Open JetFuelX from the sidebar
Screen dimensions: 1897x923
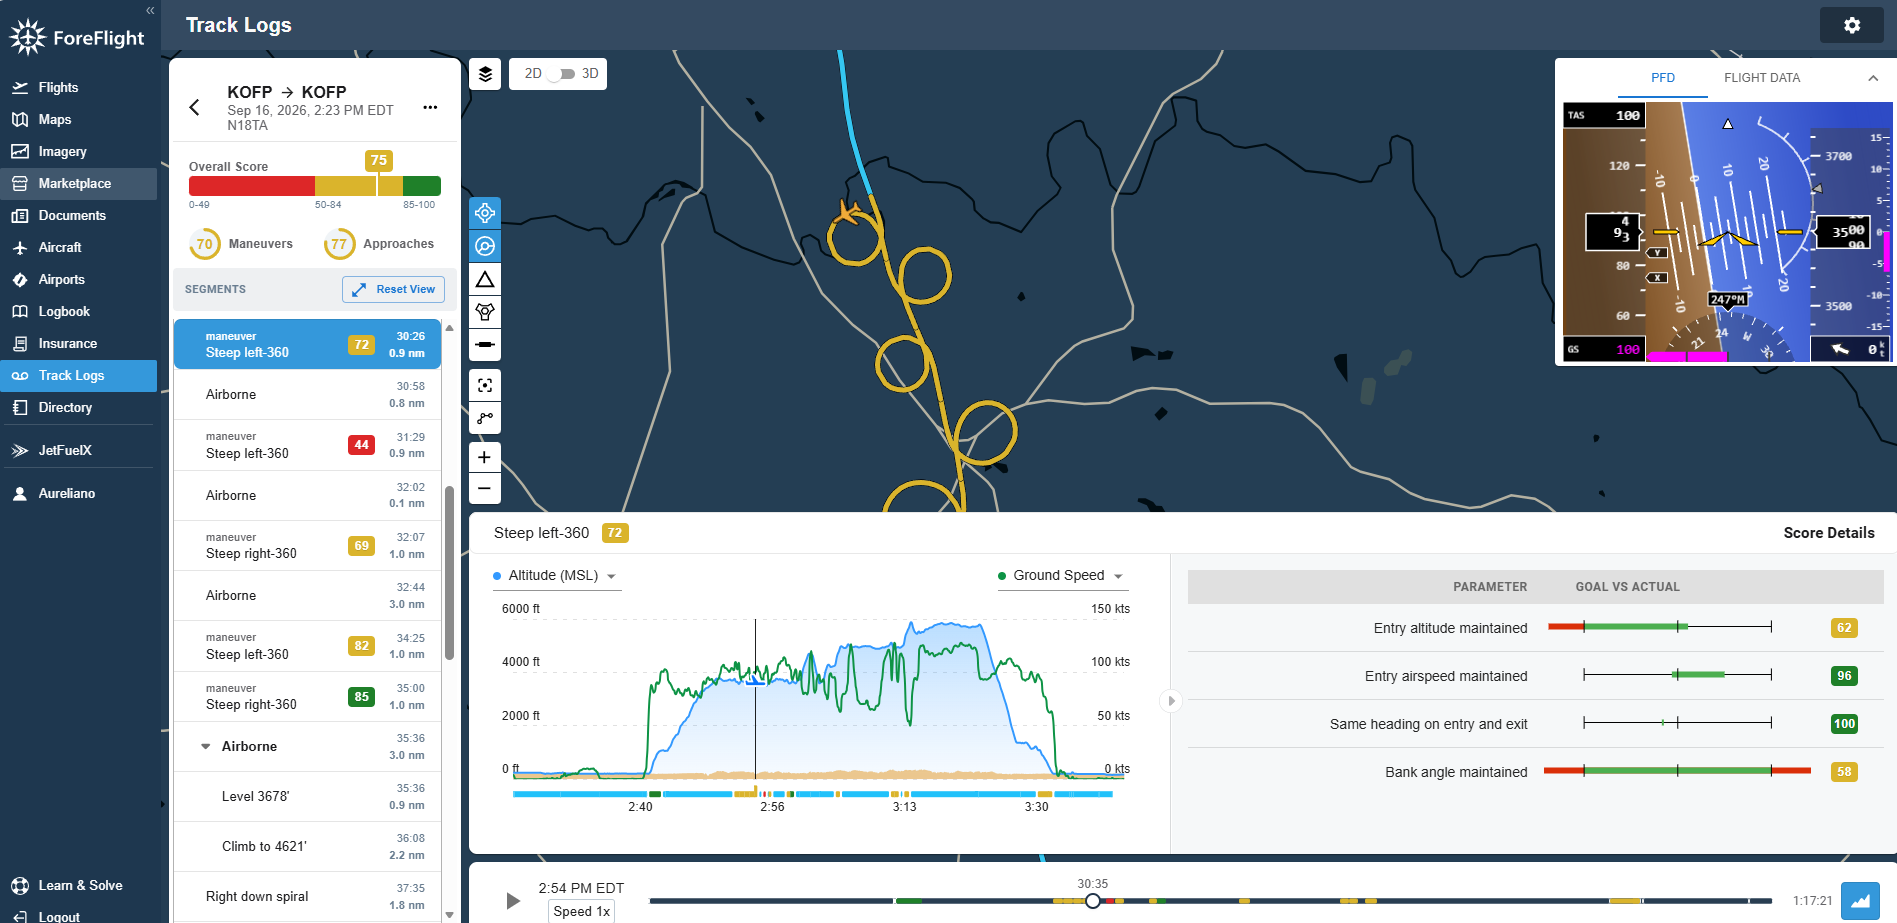[x=78, y=451]
